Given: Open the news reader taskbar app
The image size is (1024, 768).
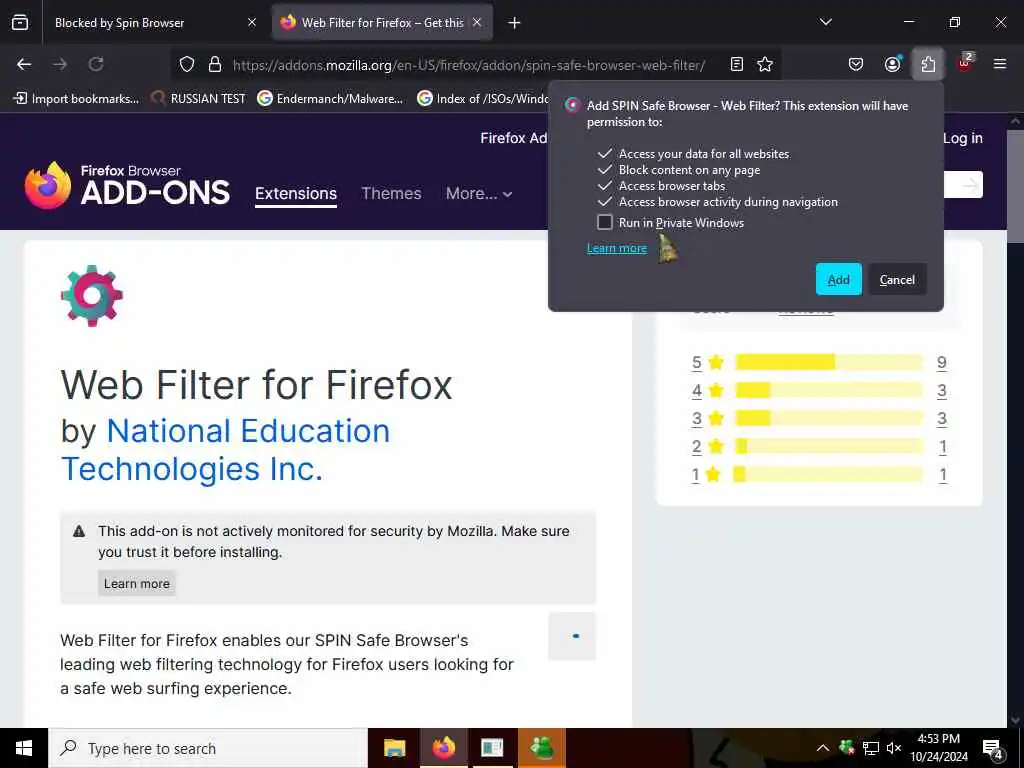Looking at the screenshot, I should pos(492,748).
